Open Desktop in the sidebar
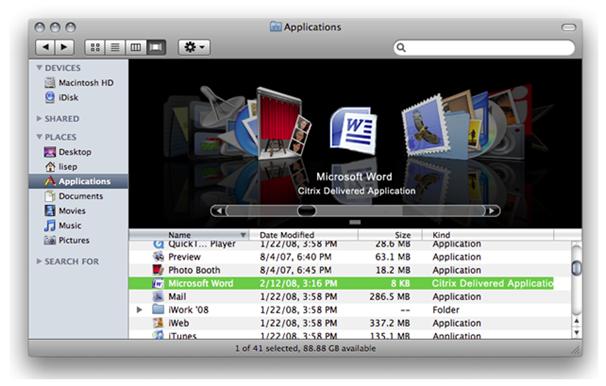This screenshot has height=386, width=606. tap(68, 152)
